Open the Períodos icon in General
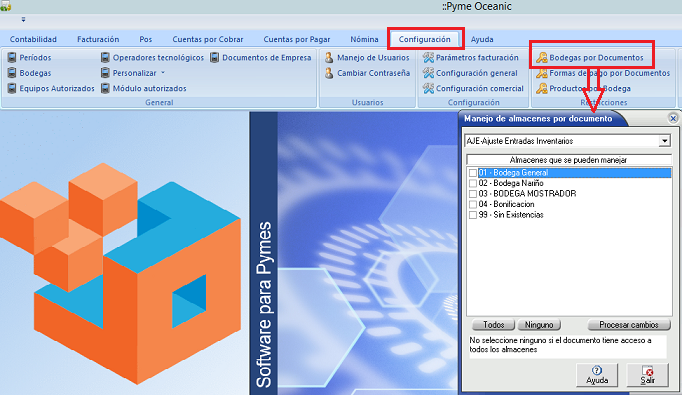Screen dimensions: 682x395 tap(12, 57)
